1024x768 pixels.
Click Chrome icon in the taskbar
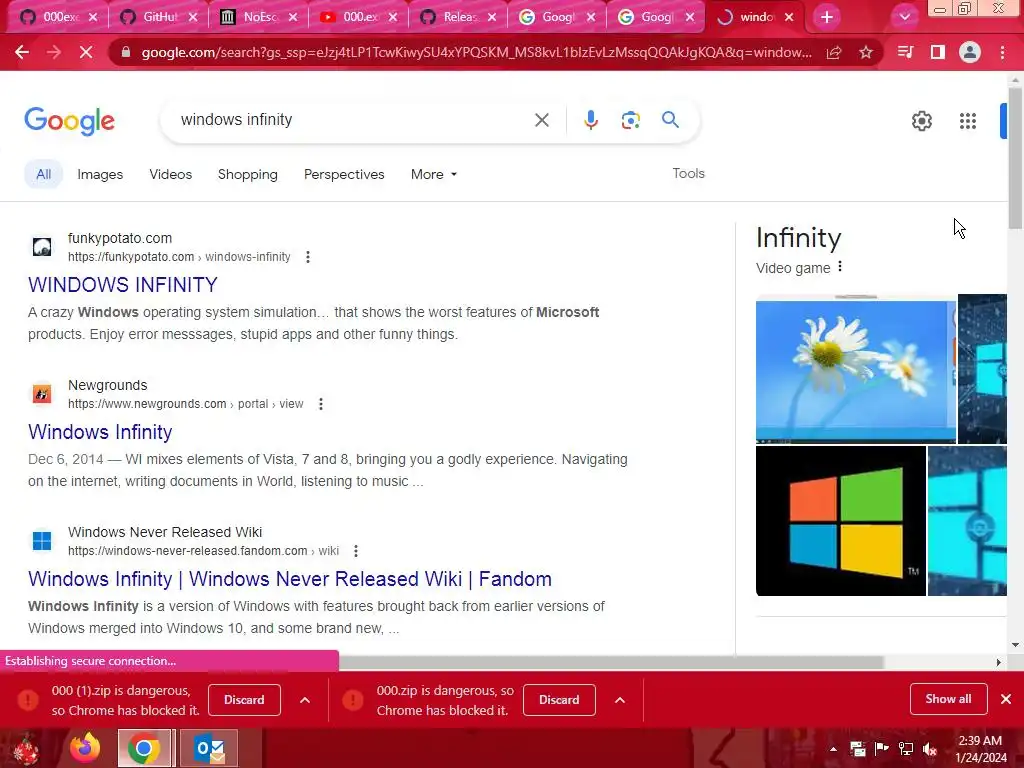(x=144, y=748)
